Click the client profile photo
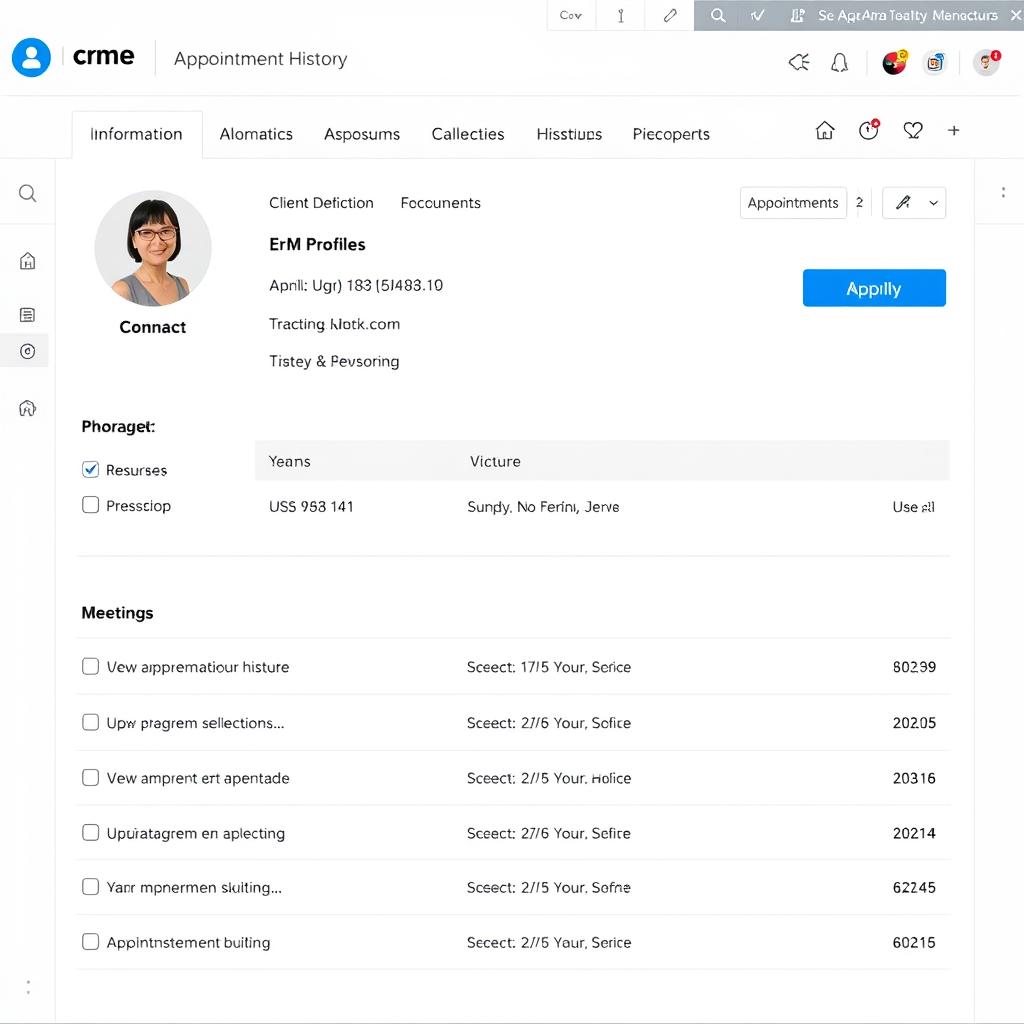1024x1024 pixels. pyautogui.click(x=153, y=248)
